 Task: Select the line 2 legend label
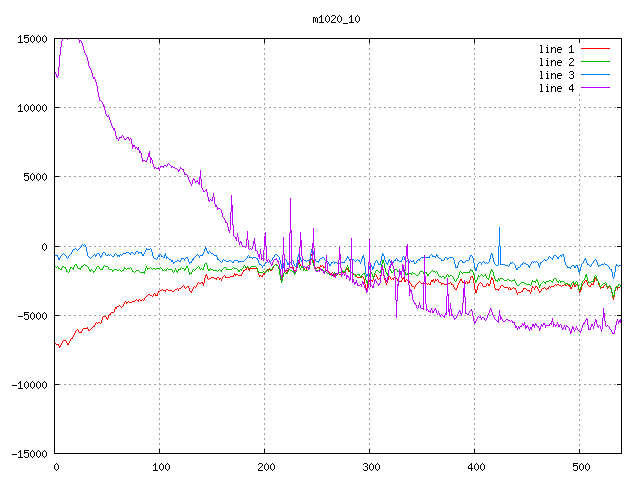pos(557,62)
